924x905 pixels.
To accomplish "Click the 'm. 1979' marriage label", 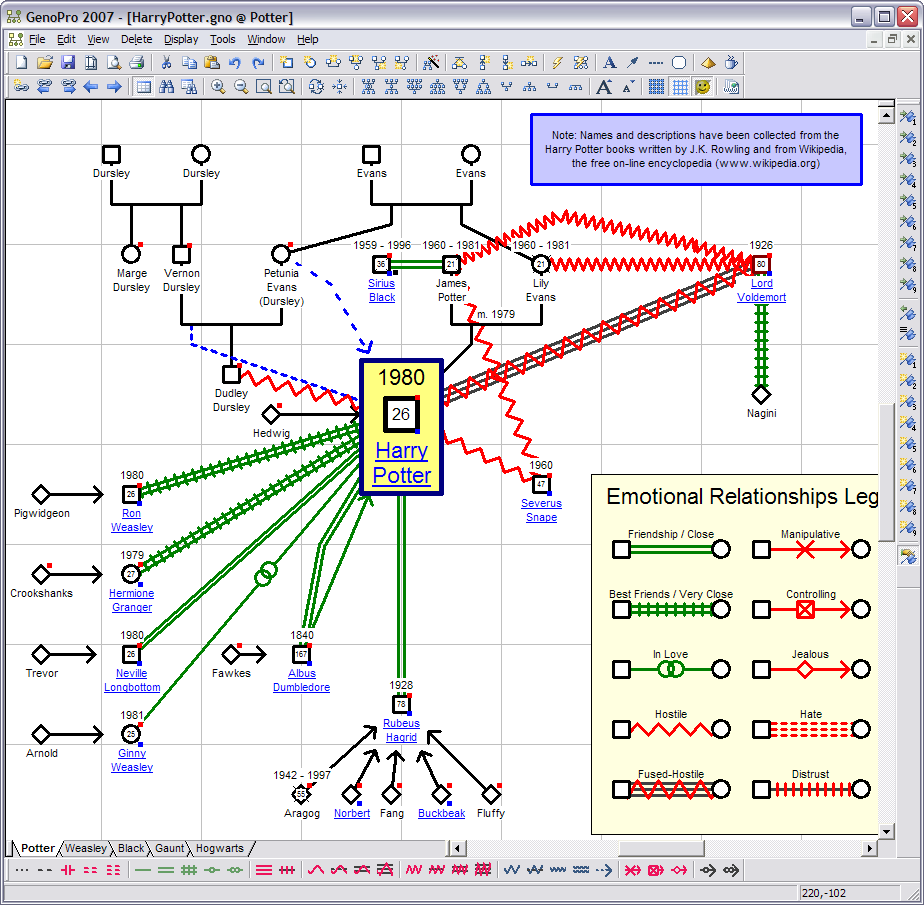I will tap(496, 314).
